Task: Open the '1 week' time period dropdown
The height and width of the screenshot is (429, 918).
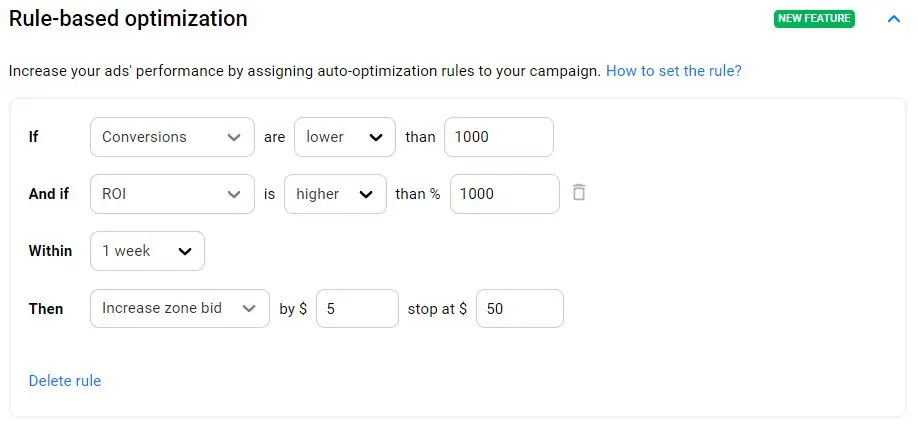Action: tap(147, 251)
